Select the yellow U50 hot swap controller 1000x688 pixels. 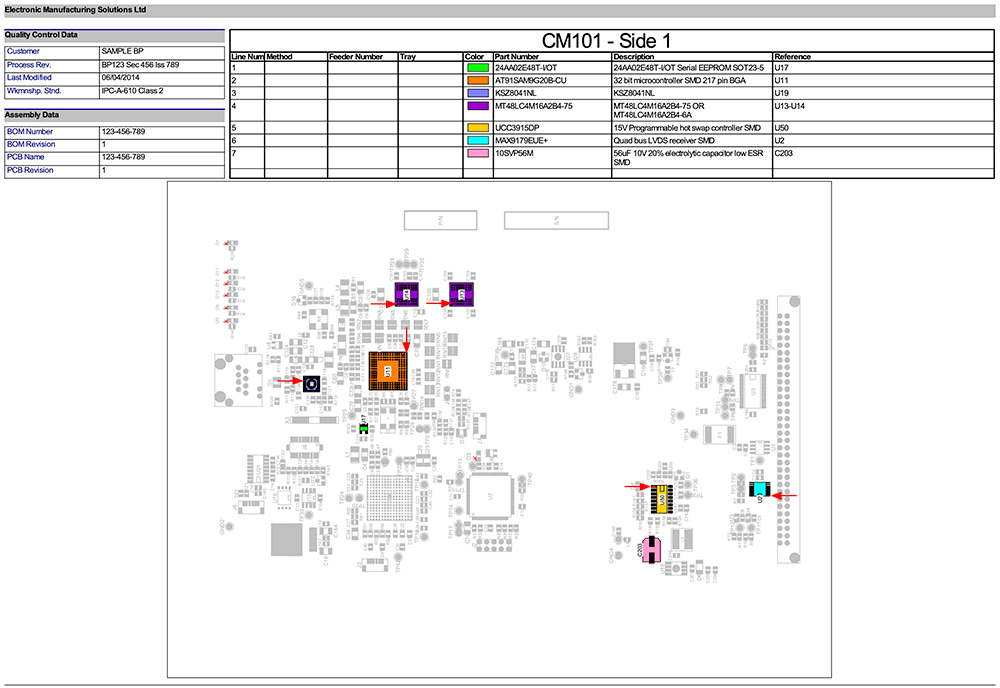tap(660, 498)
